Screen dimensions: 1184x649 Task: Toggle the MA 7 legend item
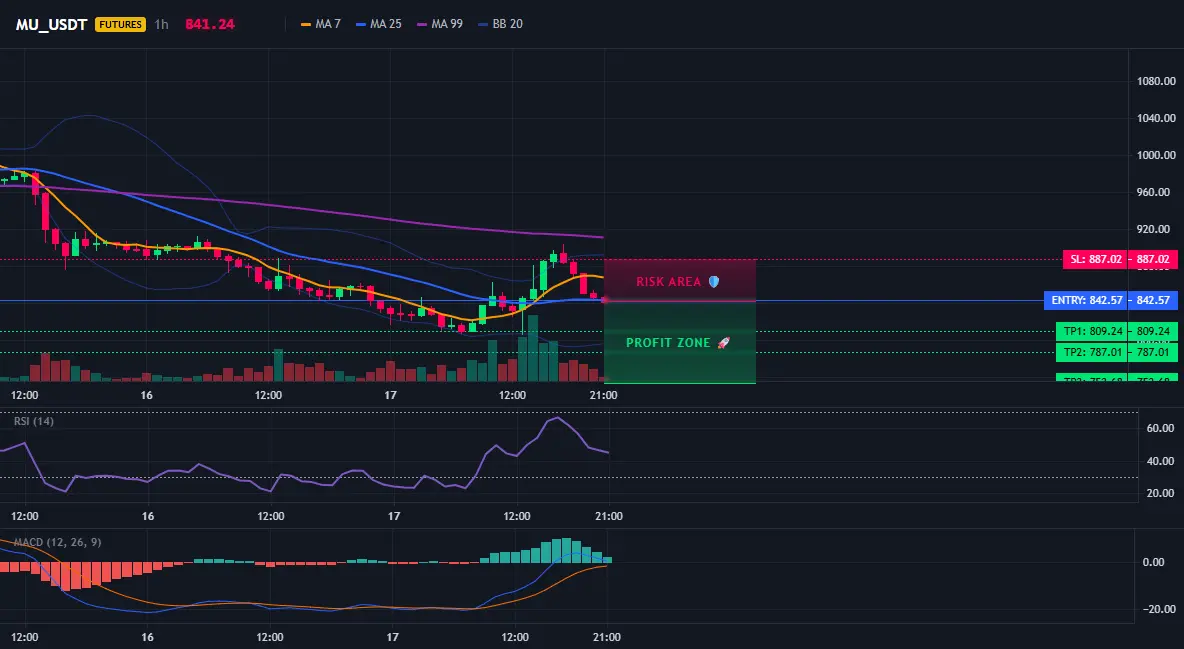[321, 24]
